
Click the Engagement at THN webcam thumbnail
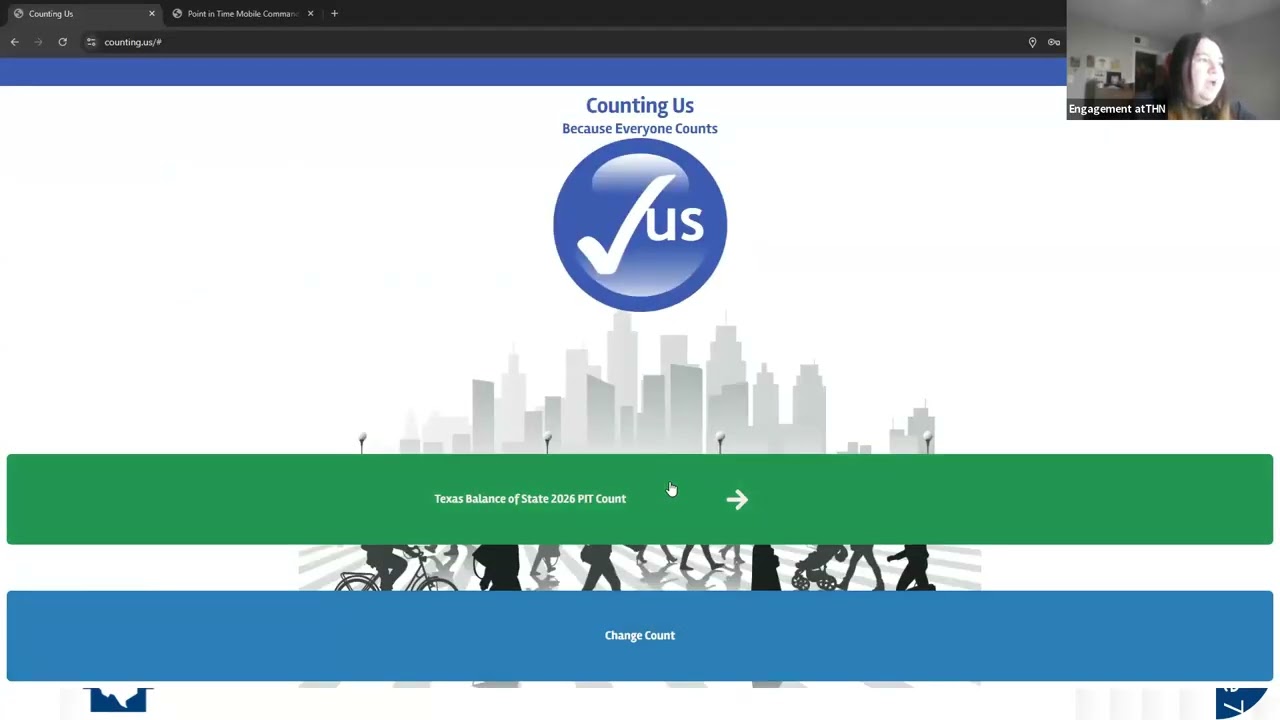1173,60
